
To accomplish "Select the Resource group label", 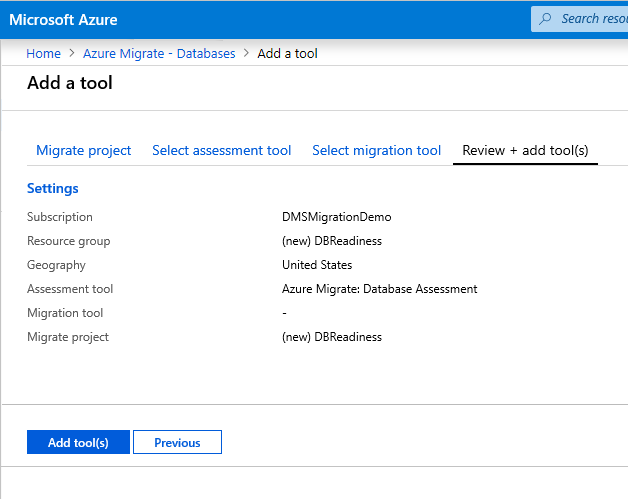I will coord(68,241).
